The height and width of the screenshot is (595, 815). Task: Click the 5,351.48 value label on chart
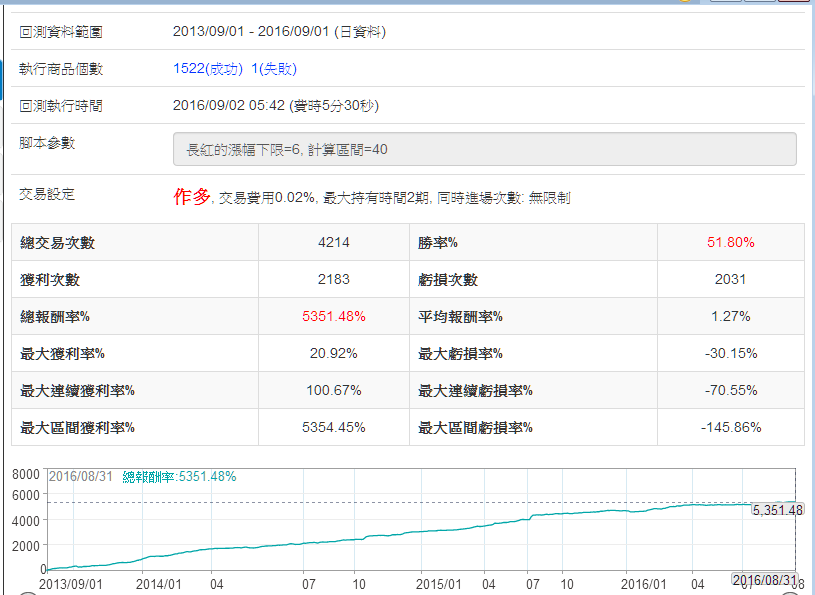click(x=776, y=510)
